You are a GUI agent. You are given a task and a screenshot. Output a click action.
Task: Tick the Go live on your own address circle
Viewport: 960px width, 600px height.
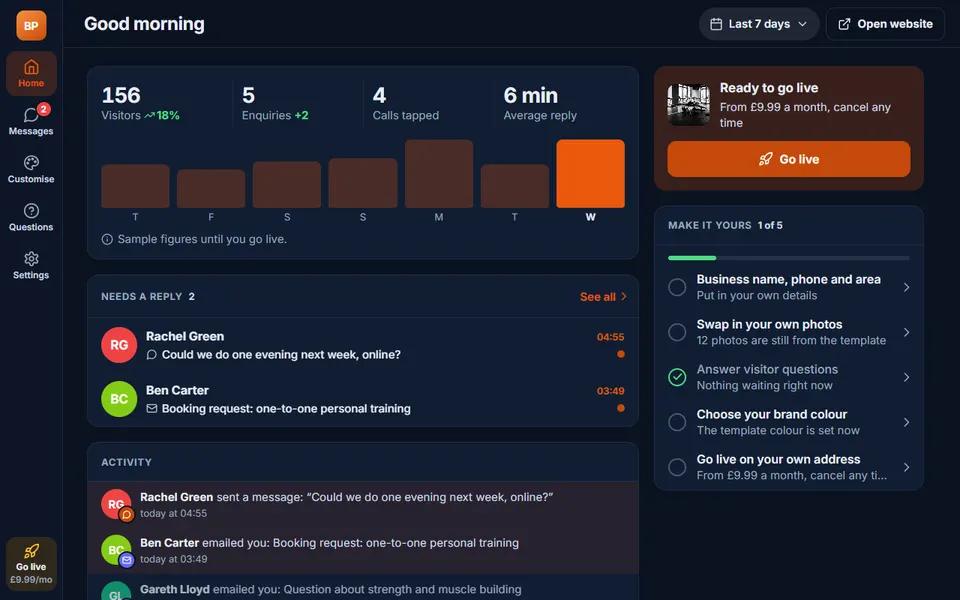pos(677,467)
